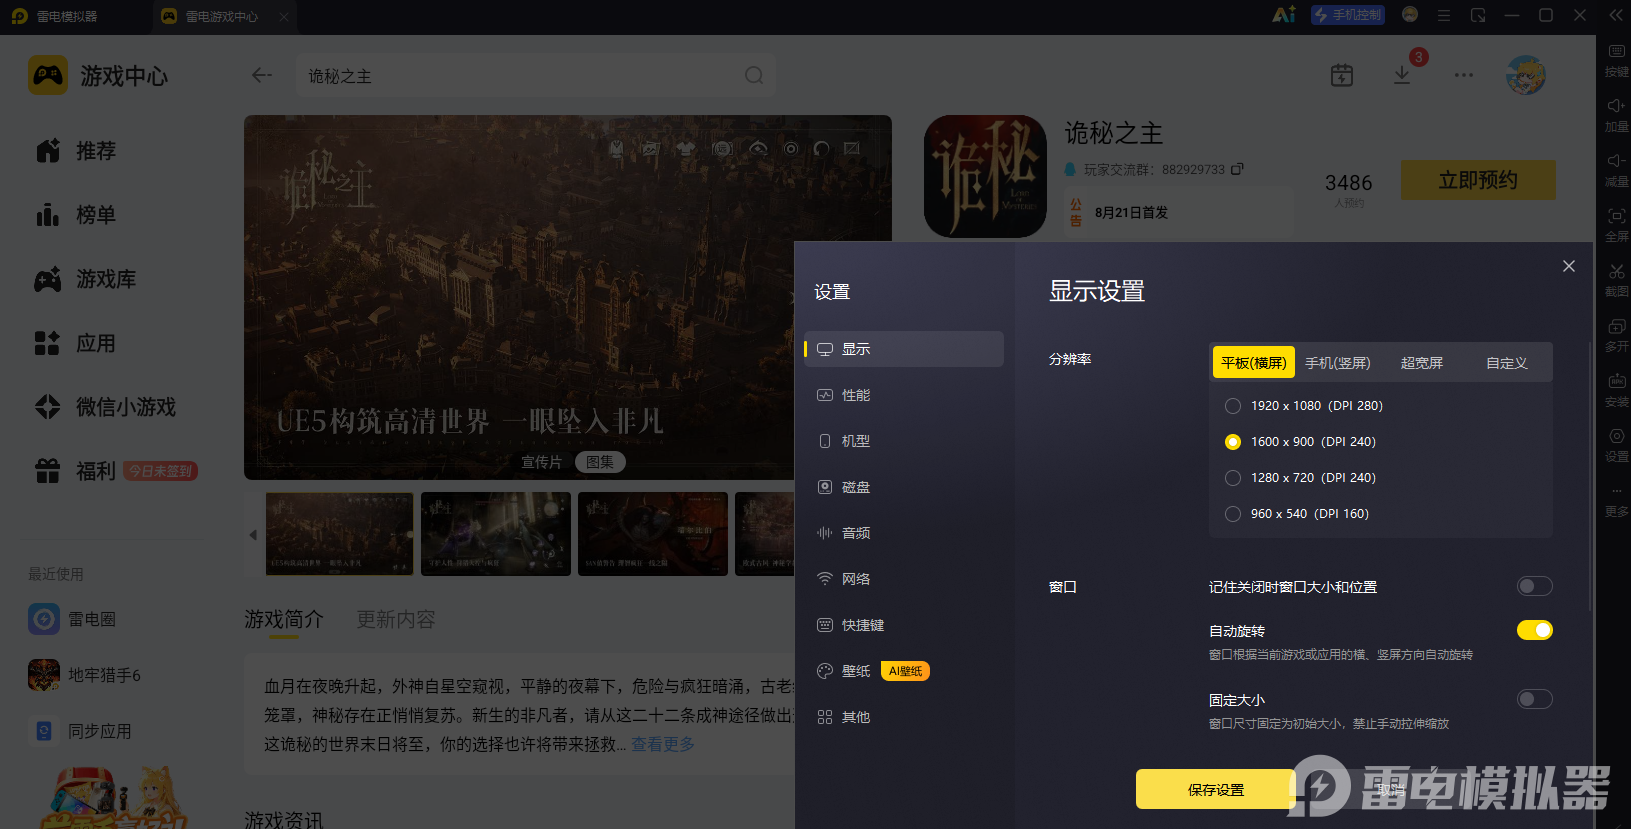The width and height of the screenshot is (1631, 829).
Task: Open 音频 settings category
Action: (904, 533)
